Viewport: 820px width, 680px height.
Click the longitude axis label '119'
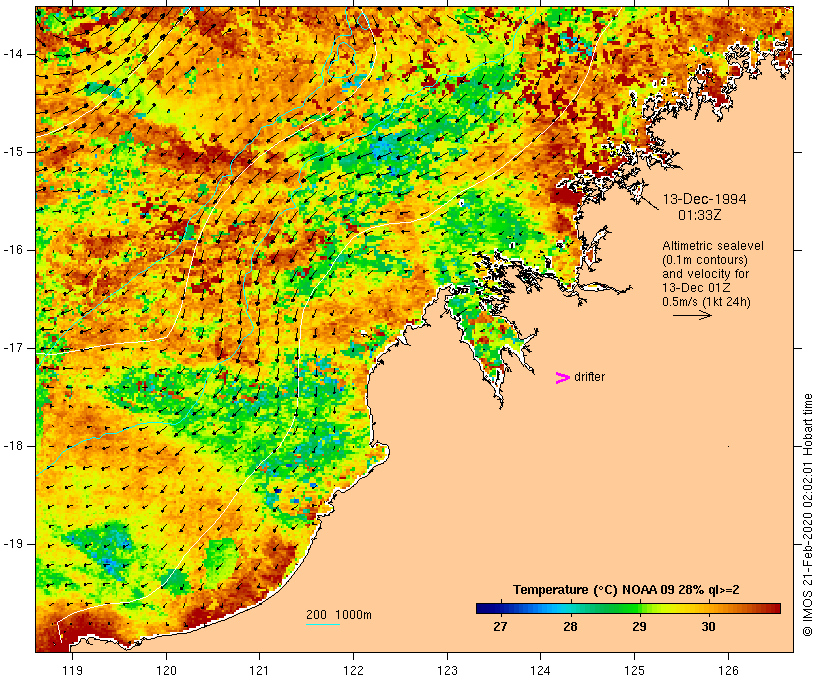click(x=72, y=670)
